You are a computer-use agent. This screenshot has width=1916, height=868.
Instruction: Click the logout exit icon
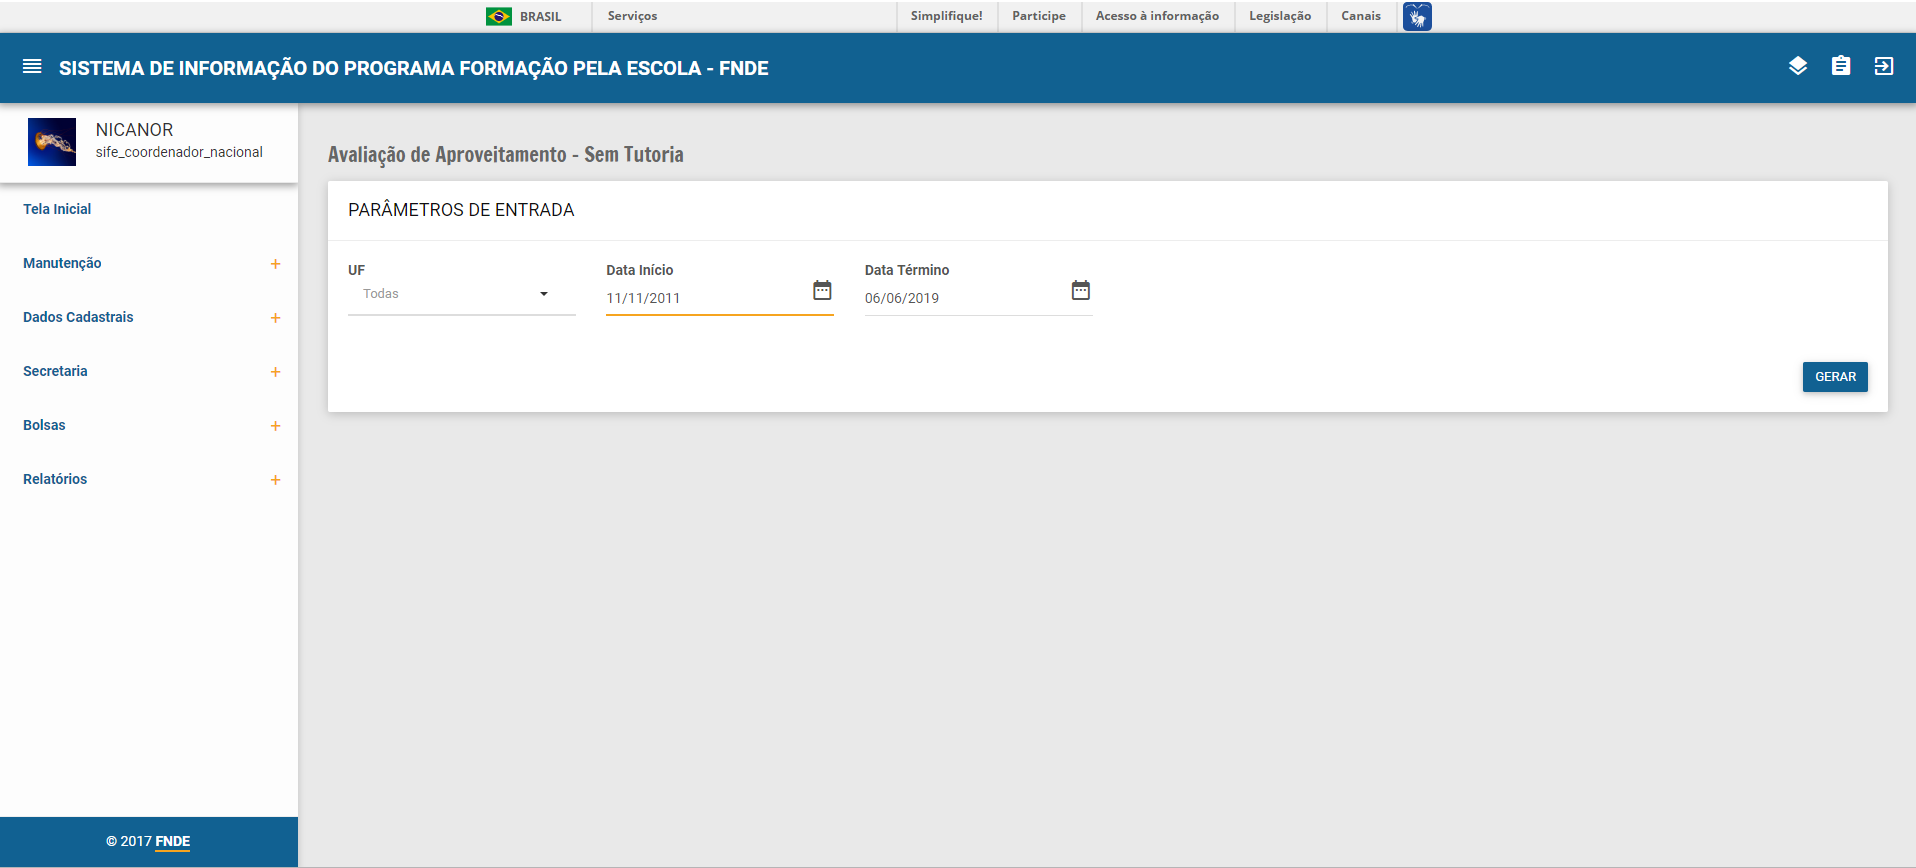tap(1883, 66)
